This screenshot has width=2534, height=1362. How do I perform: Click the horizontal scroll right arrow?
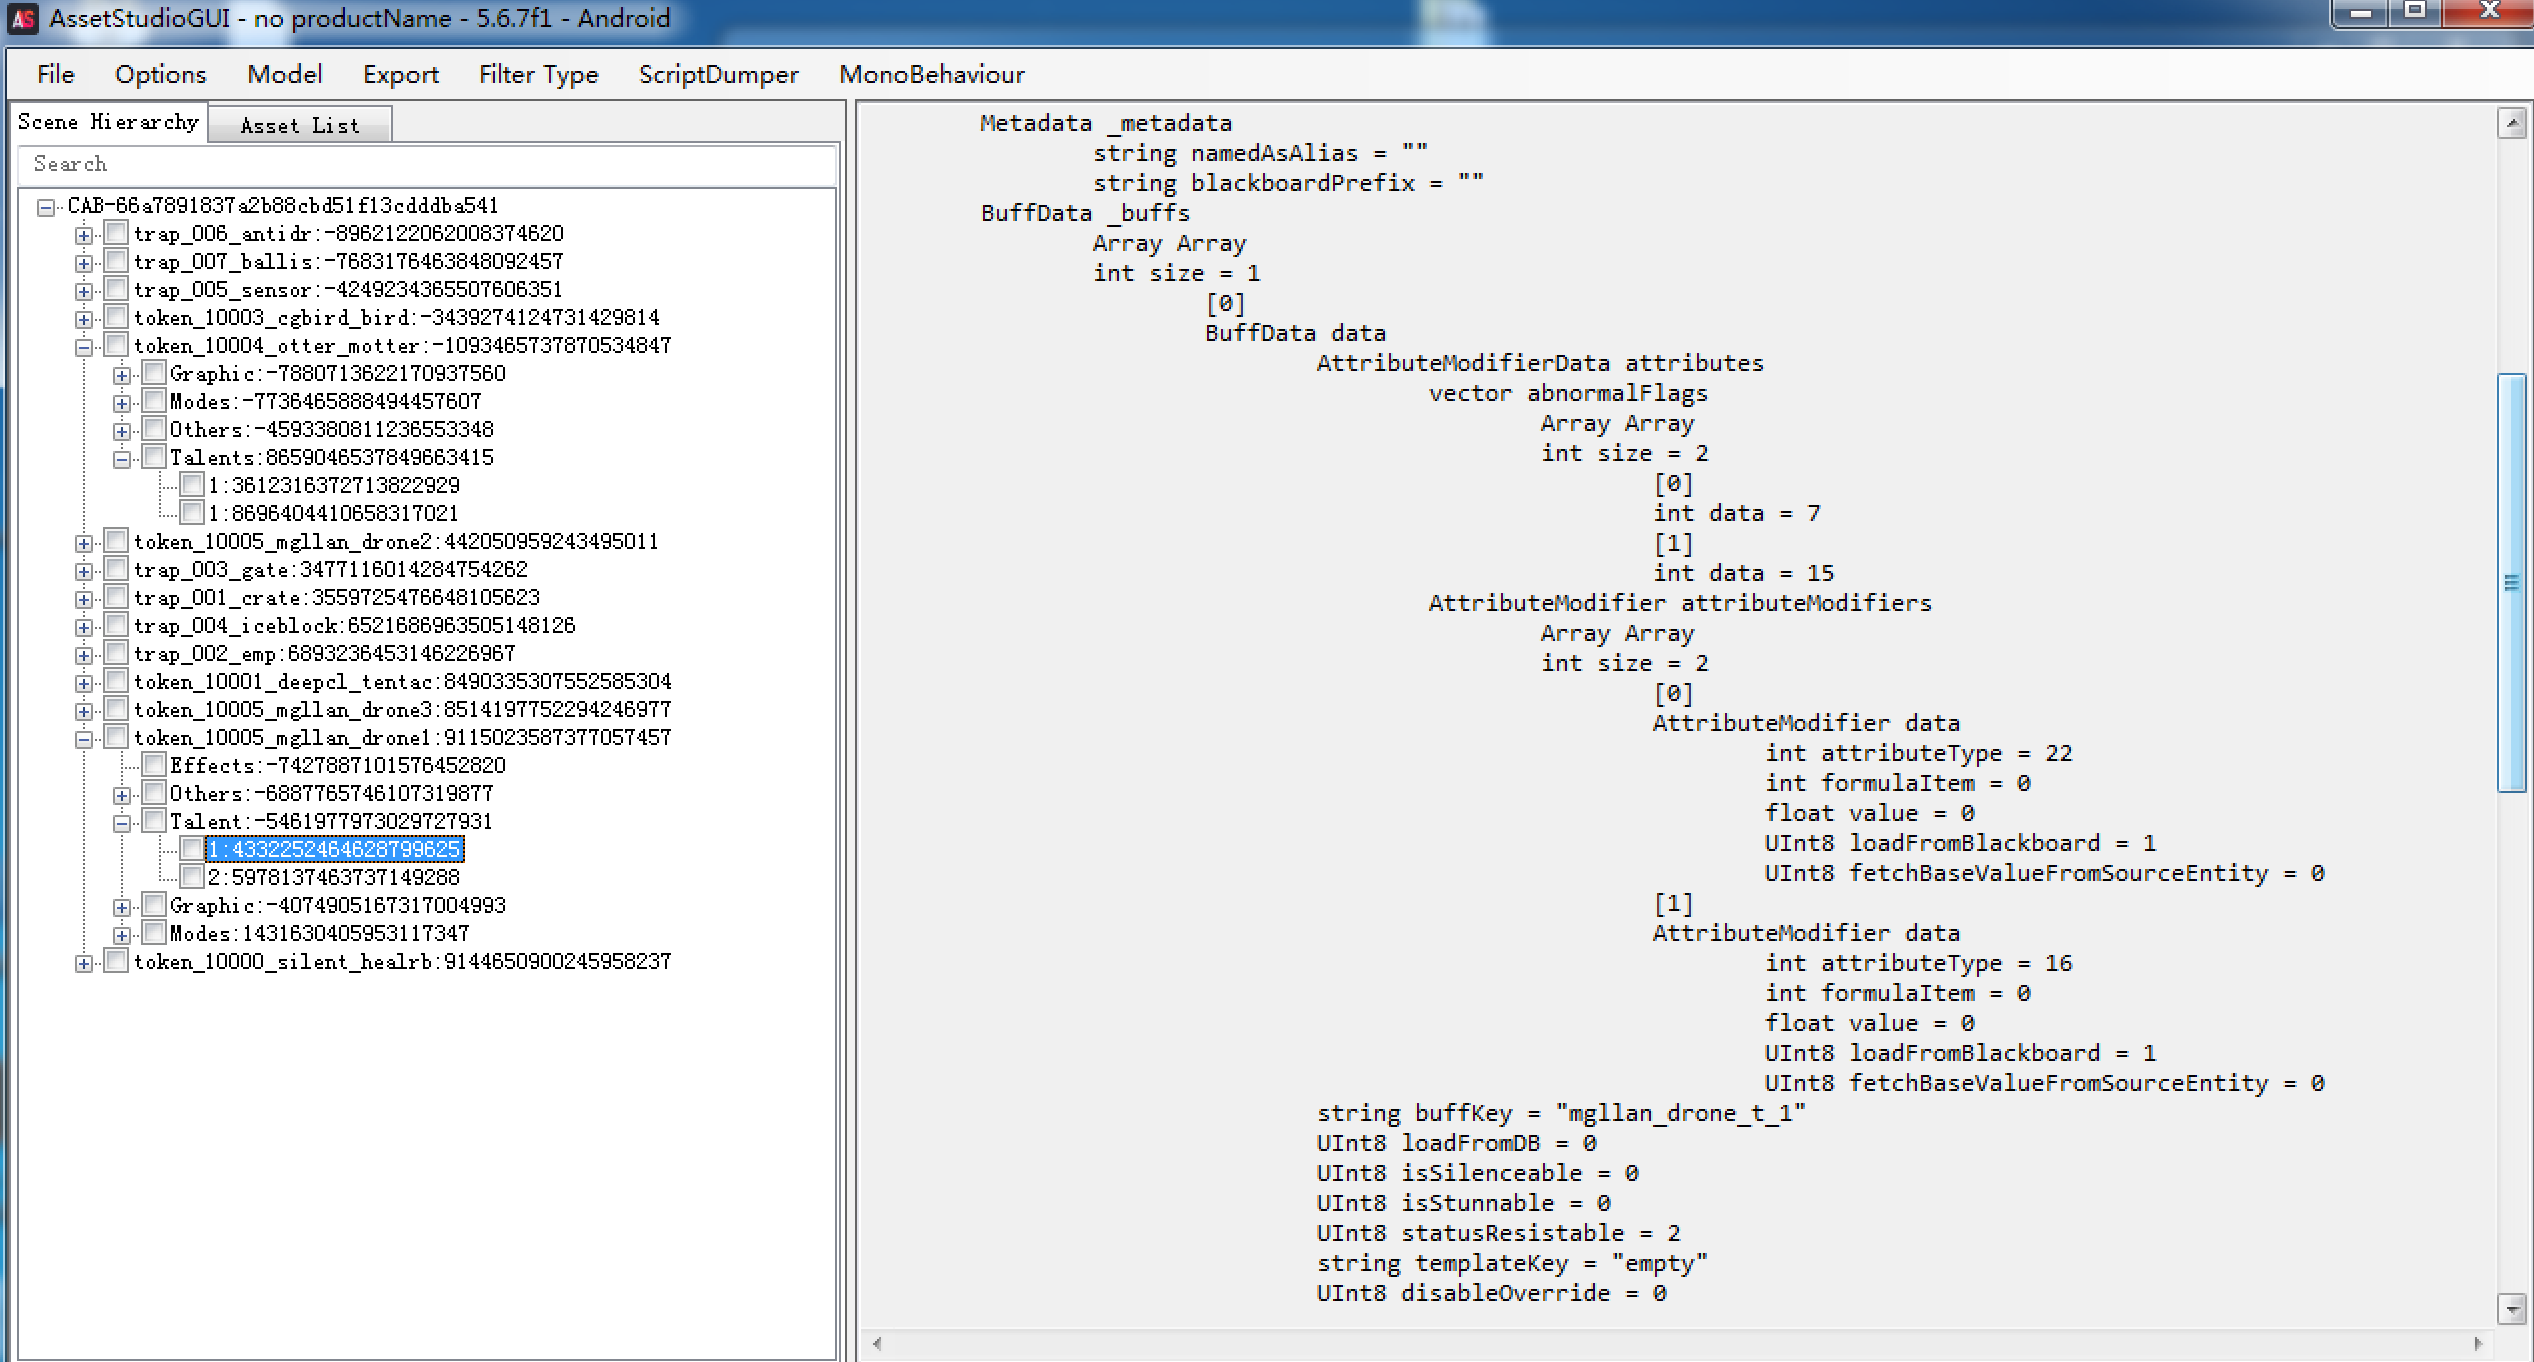[2478, 1343]
